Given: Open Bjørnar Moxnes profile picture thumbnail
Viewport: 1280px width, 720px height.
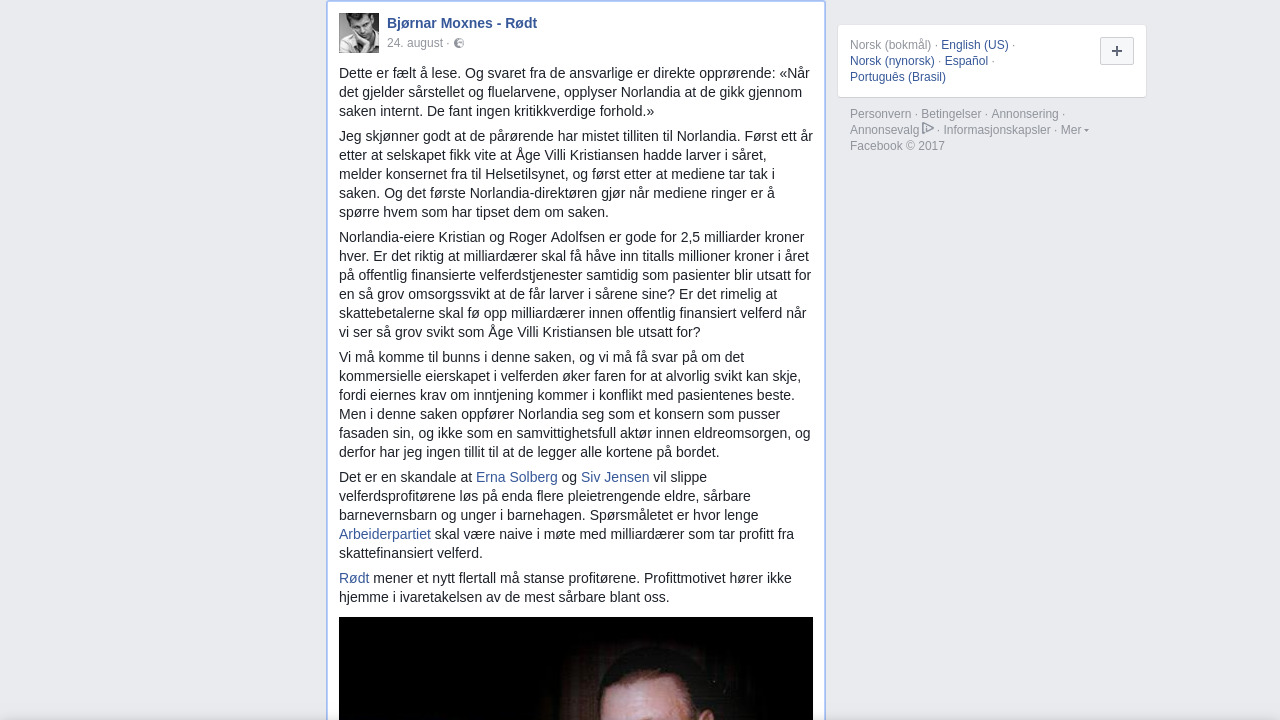Looking at the screenshot, I should (x=359, y=33).
